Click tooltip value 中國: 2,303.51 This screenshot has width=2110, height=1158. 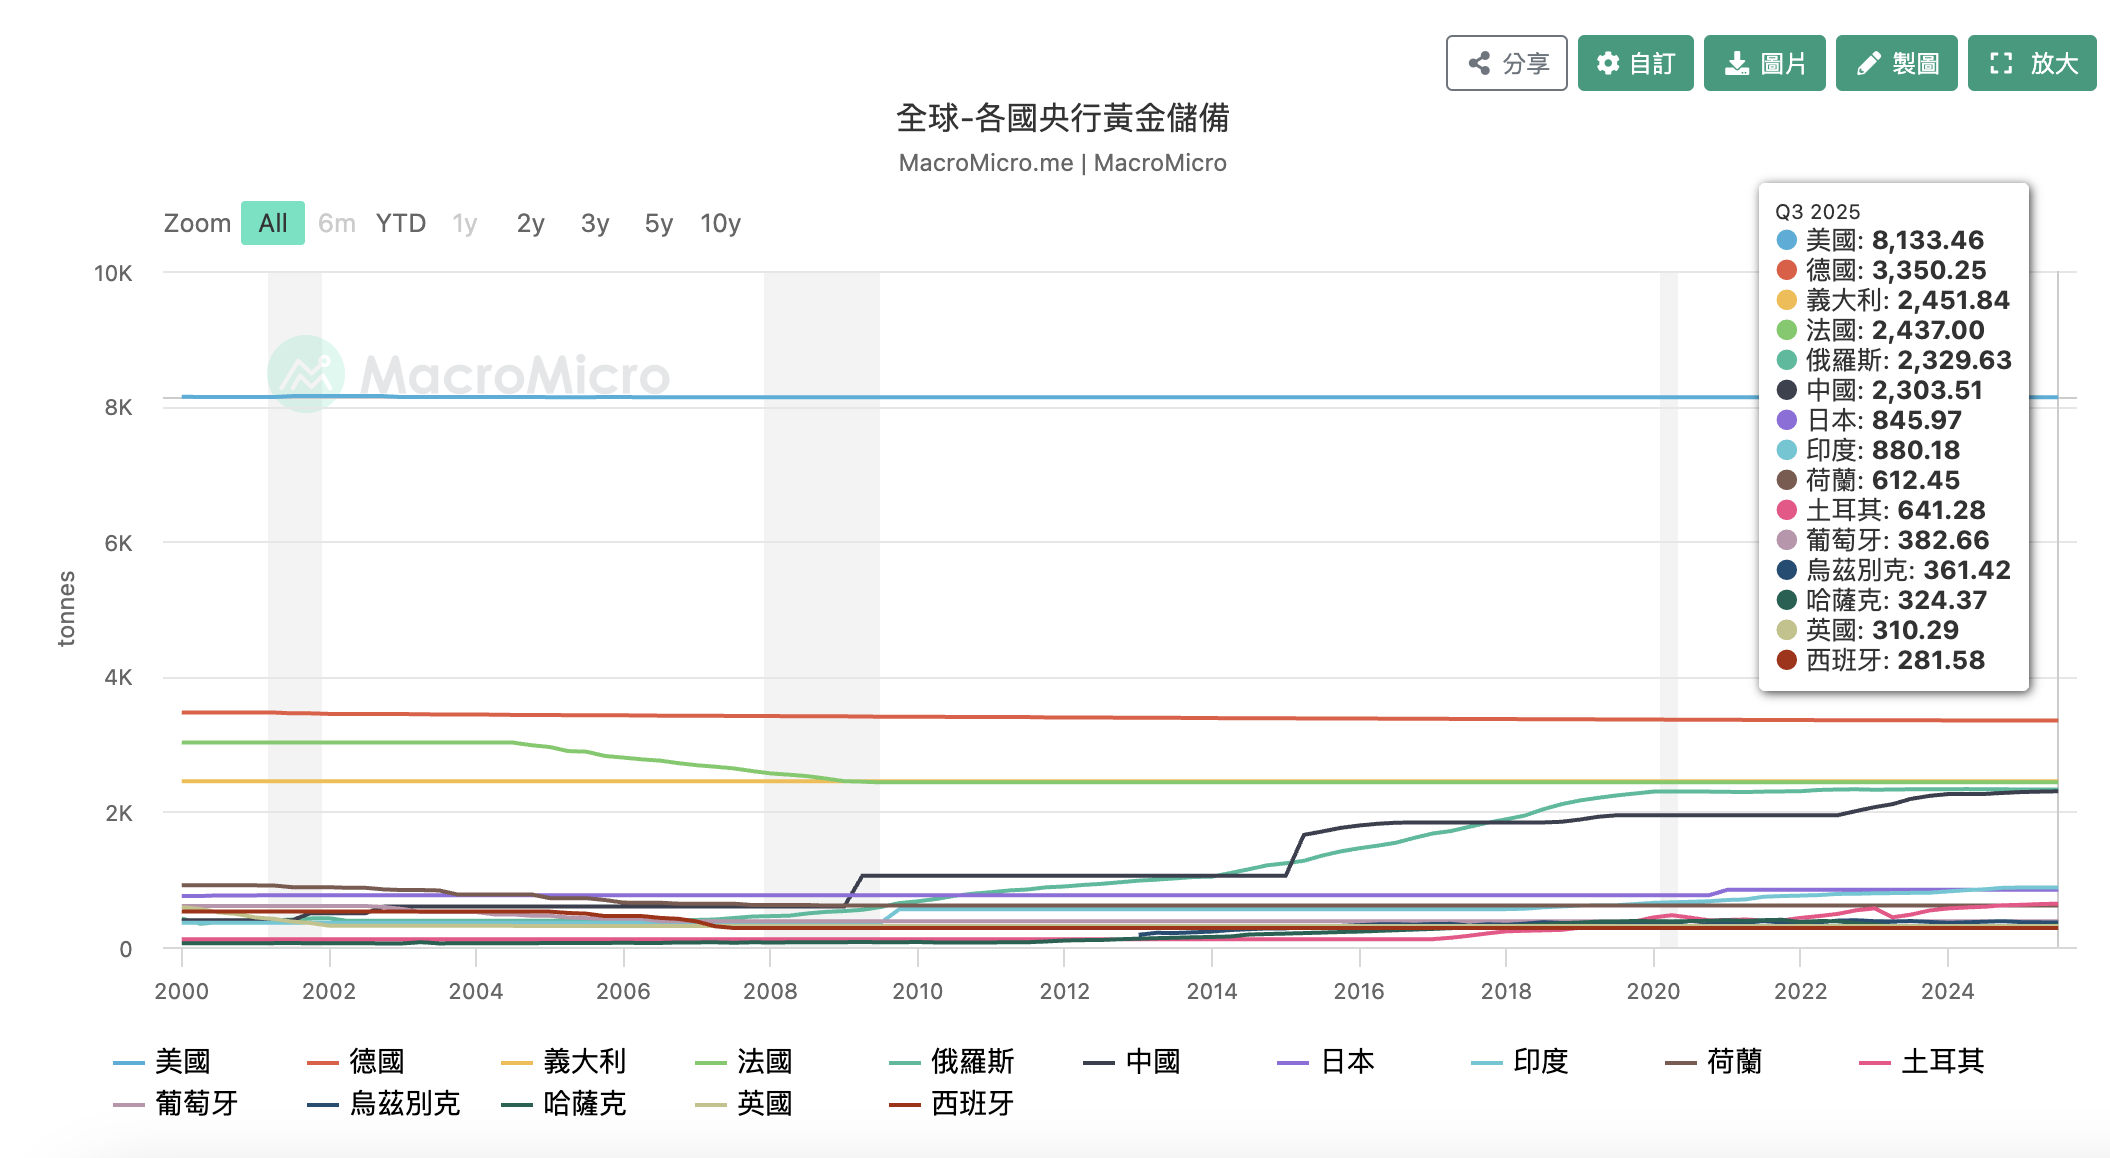coord(1879,390)
